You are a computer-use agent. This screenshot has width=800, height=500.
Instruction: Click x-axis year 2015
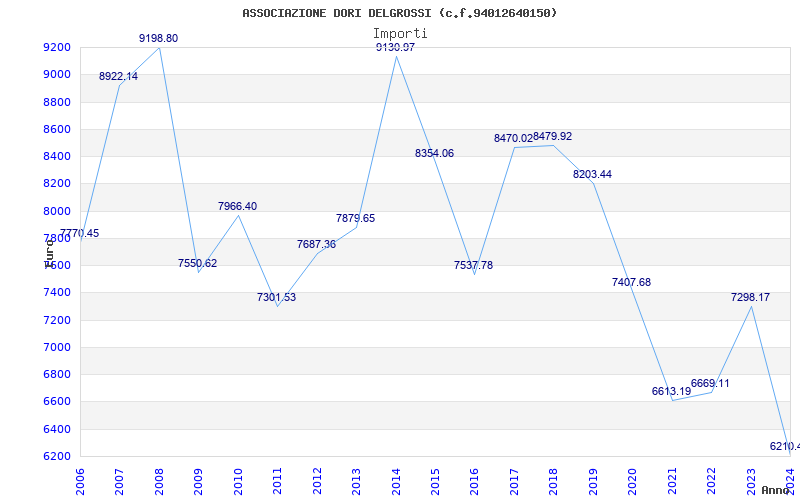436,482
